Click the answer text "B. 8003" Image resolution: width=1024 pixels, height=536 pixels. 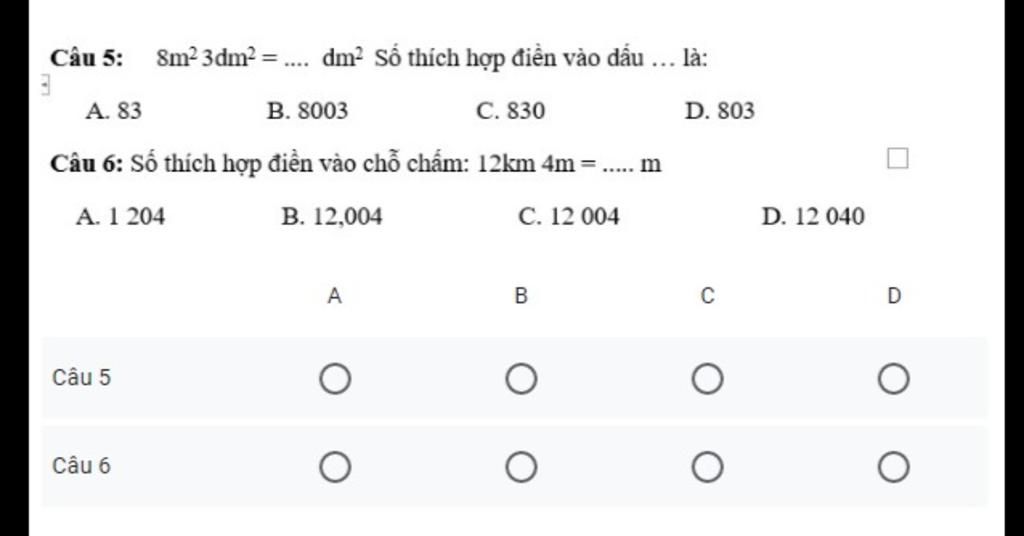(308, 111)
